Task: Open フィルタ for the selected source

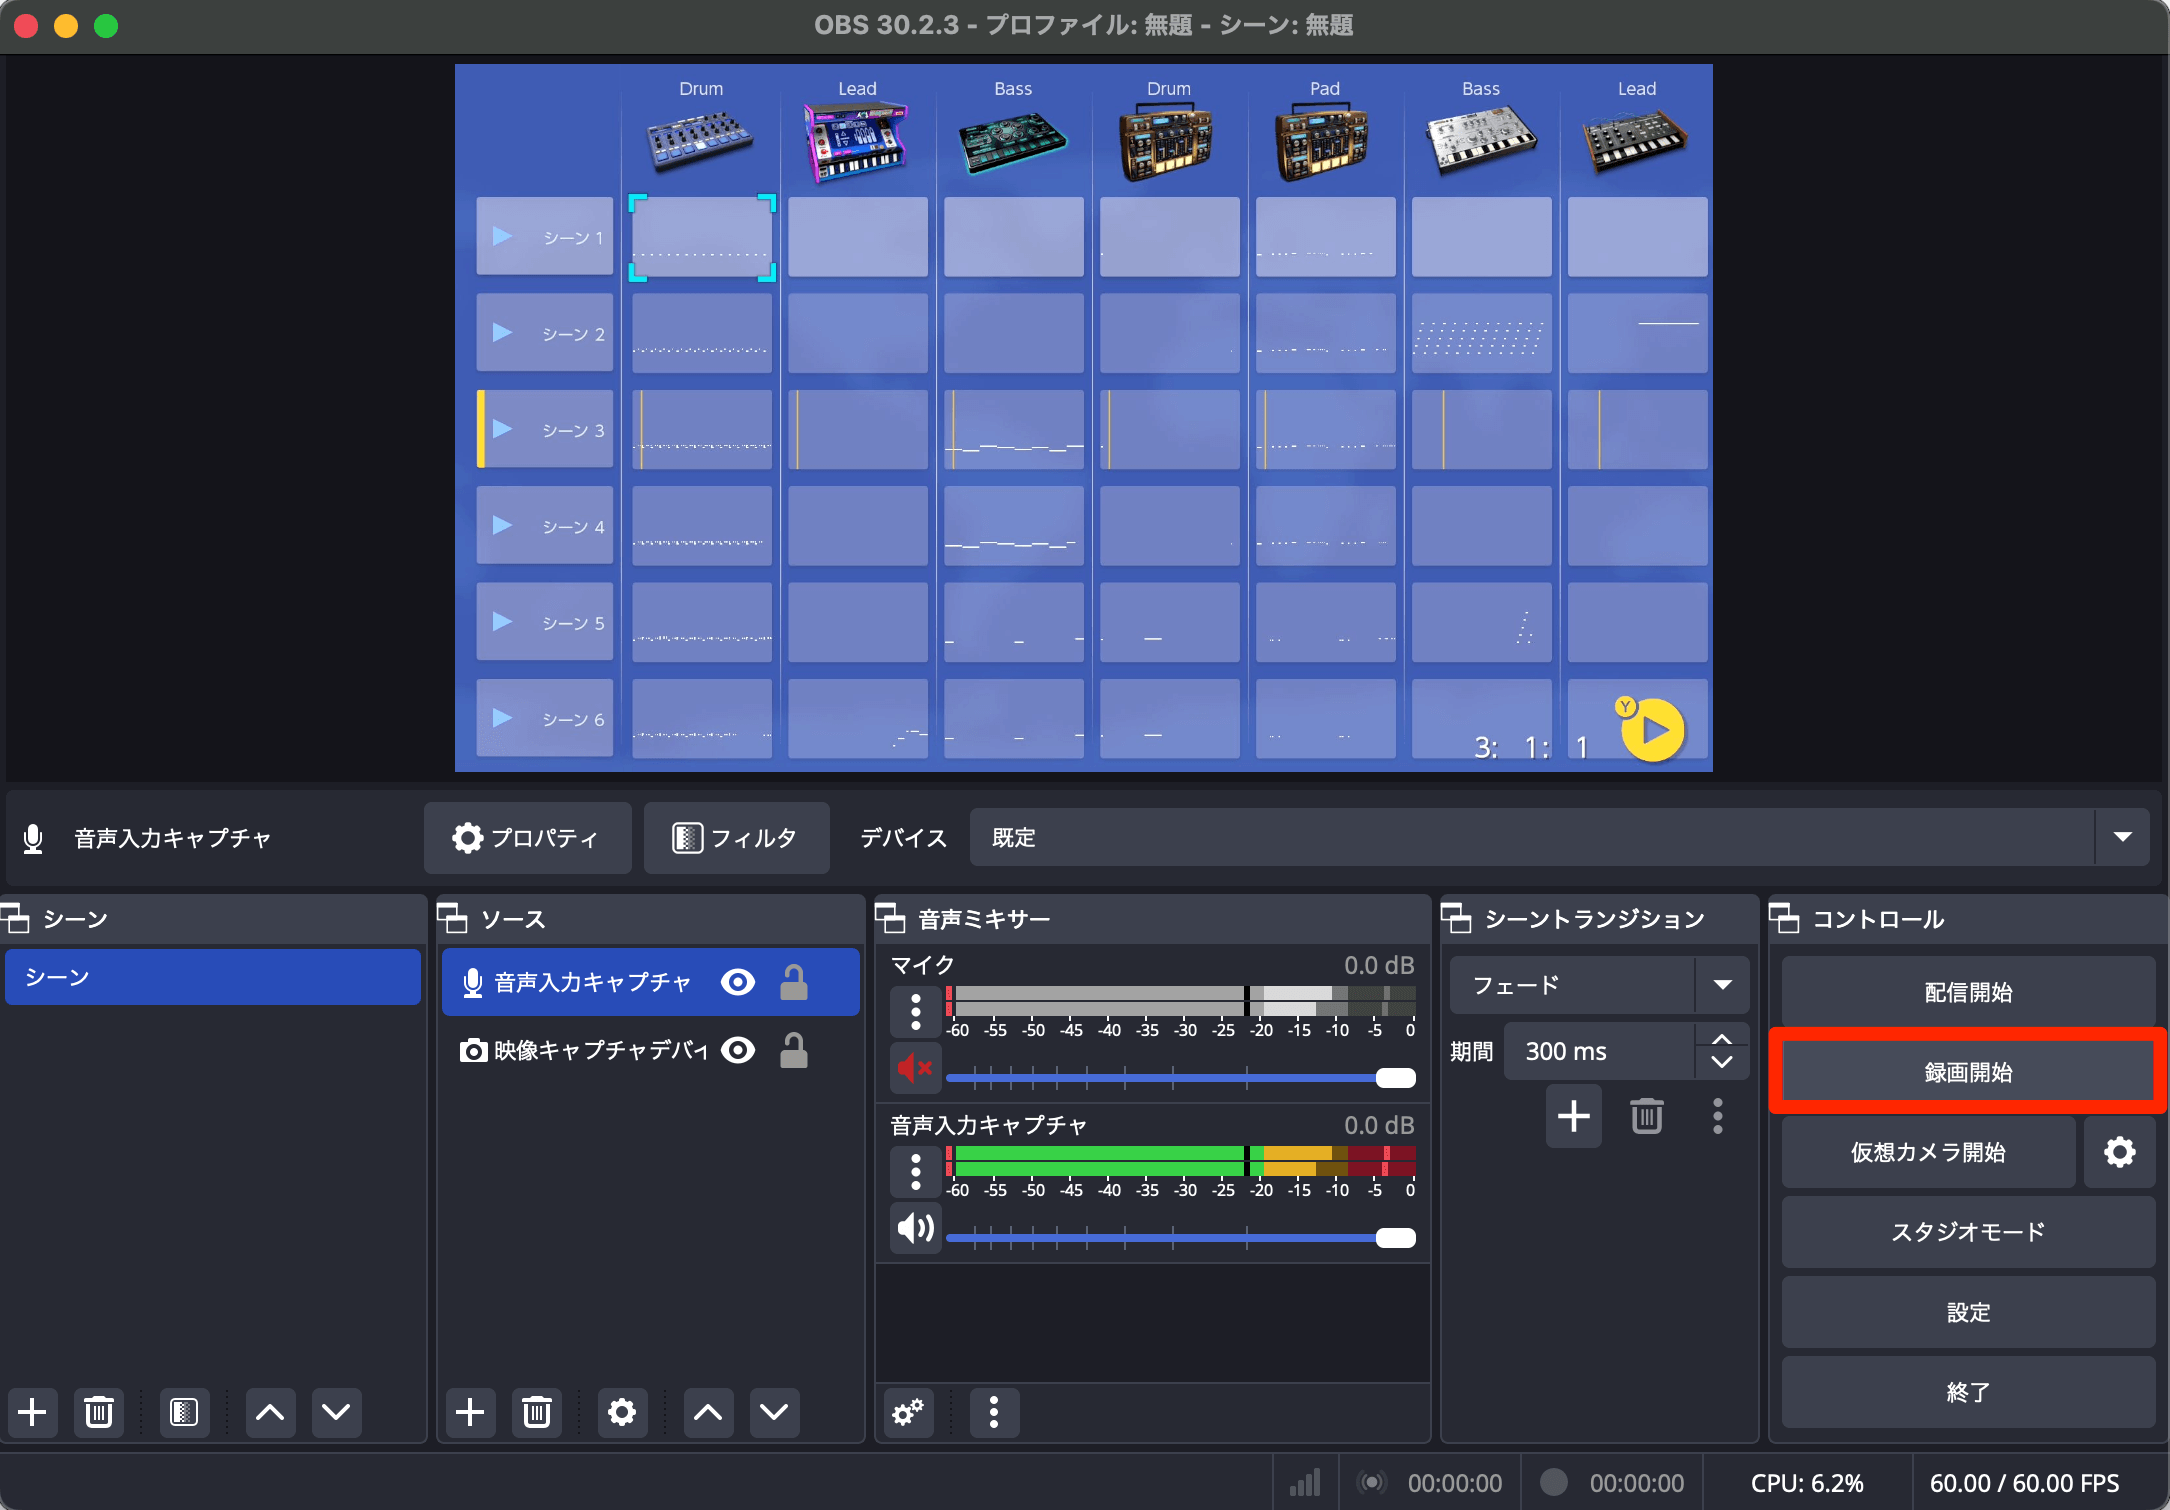Action: tap(736, 838)
